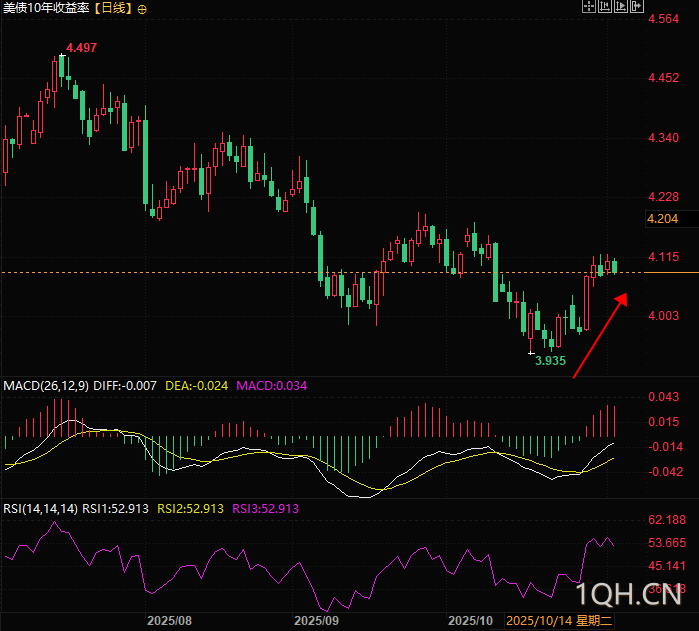The width and height of the screenshot is (699, 631).
Task: Click the magenta RSI3:52.913 value label
Action: (x=265, y=509)
